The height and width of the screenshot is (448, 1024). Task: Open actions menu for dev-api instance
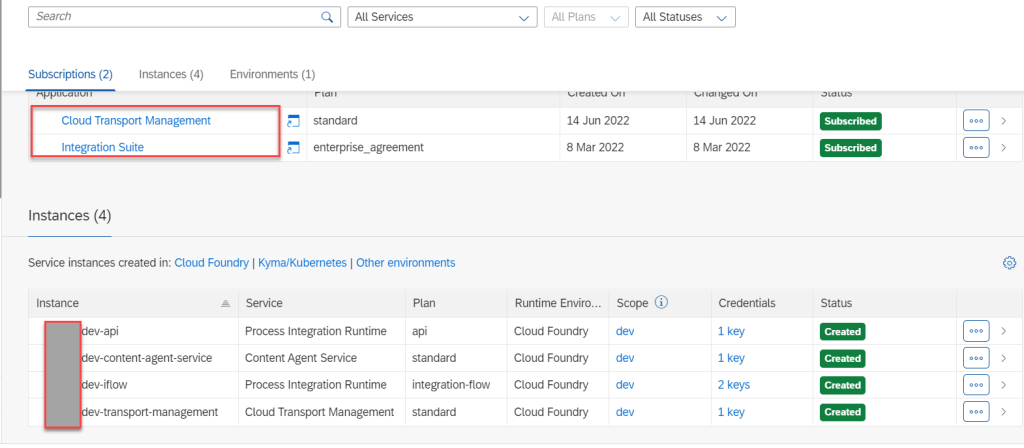coord(976,331)
